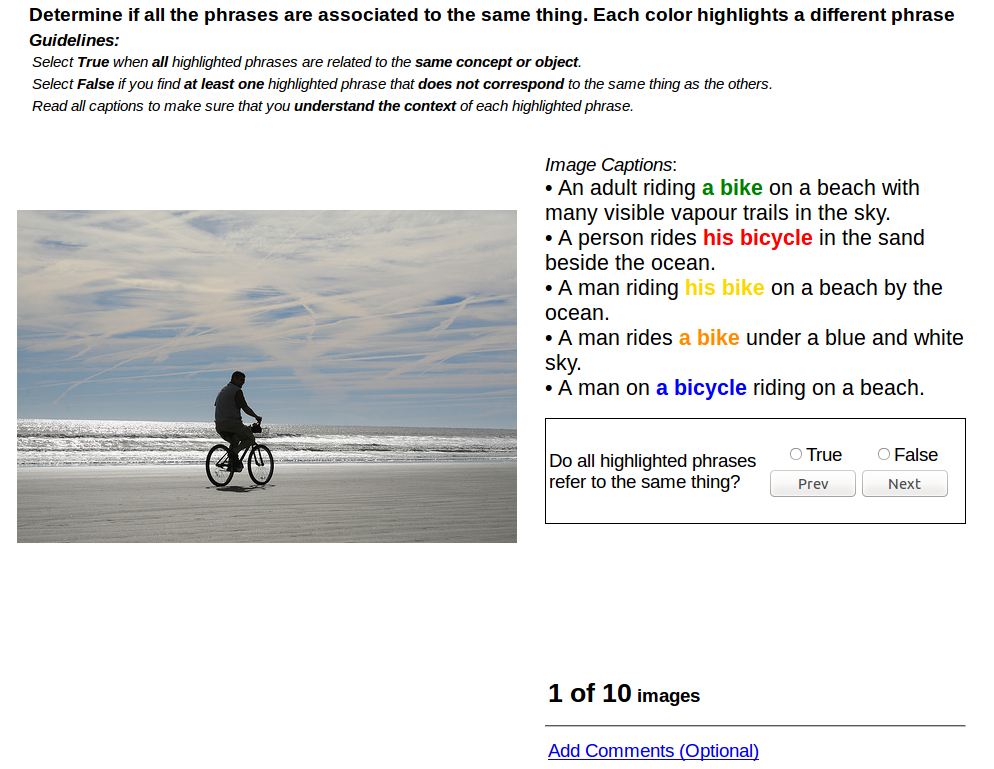Screen dimensions: 994x769
Task: Click the Prev button
Action: click(813, 484)
